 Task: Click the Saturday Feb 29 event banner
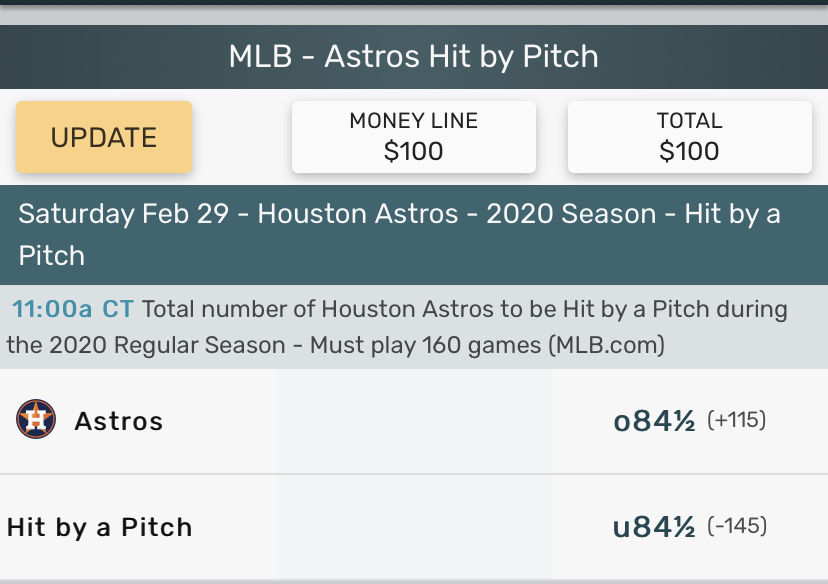pos(414,235)
